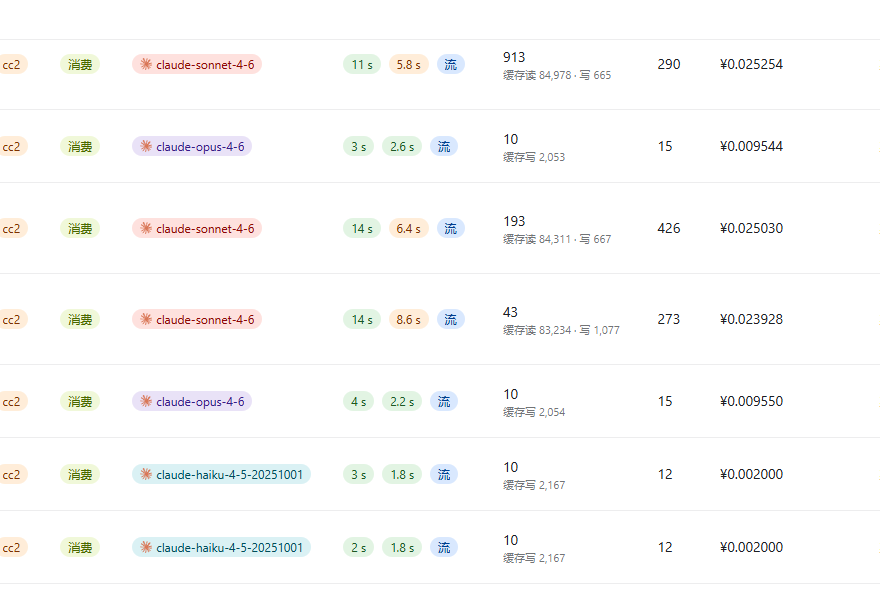Click the cost value ¥0.009550
This screenshot has height=605, width=880.
(751, 401)
